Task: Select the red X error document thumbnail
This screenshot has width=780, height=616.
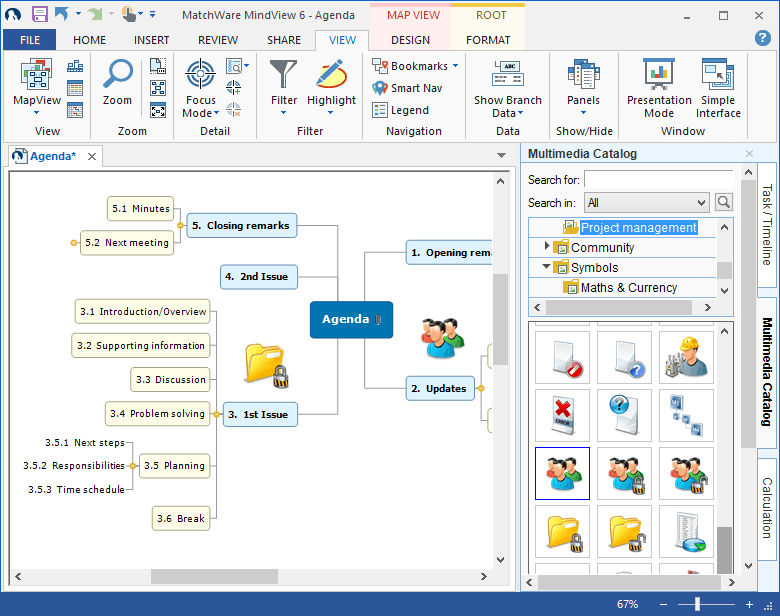Action: [x=562, y=415]
